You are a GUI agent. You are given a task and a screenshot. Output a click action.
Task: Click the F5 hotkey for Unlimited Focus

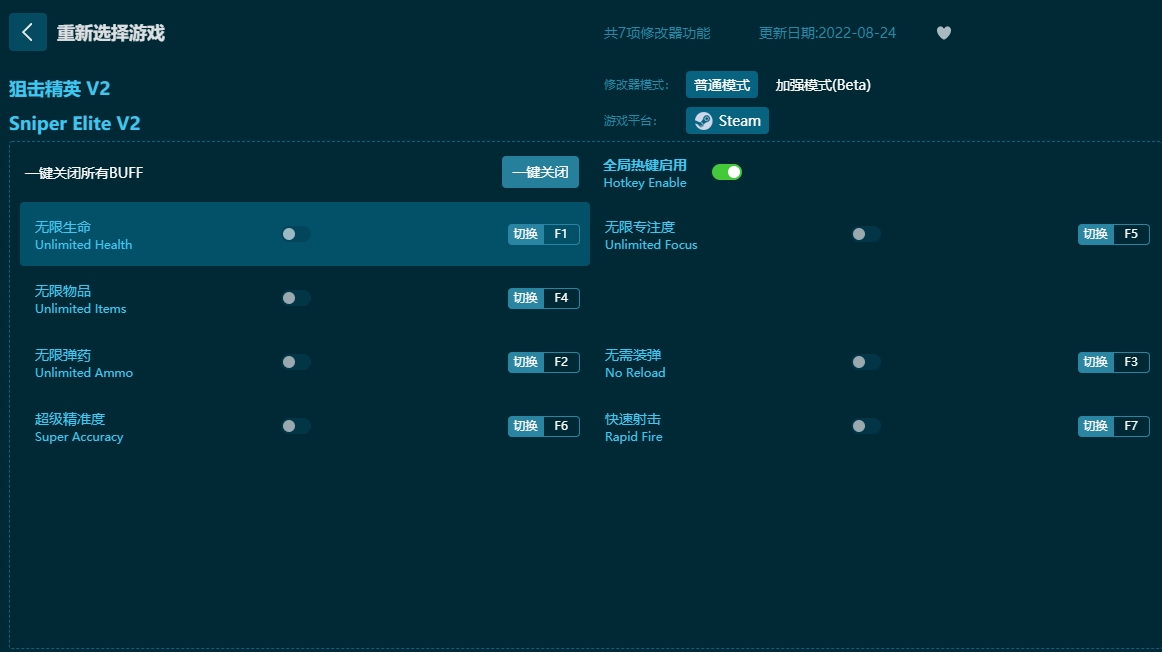[x=1113, y=234]
